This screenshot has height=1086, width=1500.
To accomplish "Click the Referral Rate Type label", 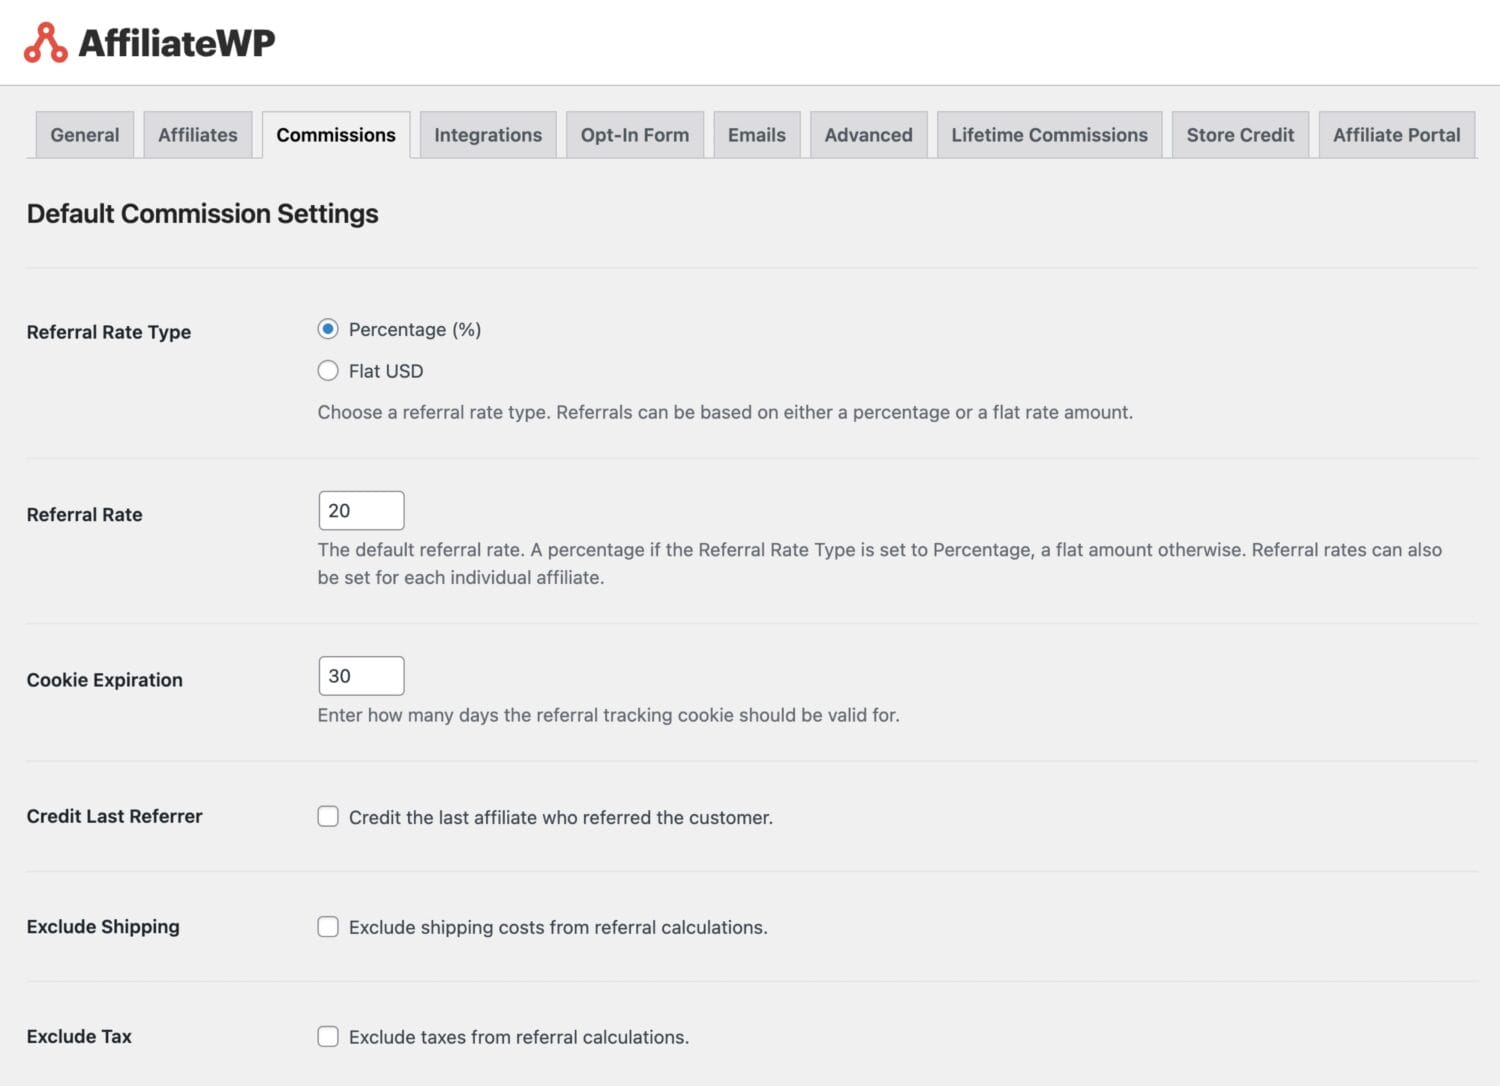I will click(109, 332).
